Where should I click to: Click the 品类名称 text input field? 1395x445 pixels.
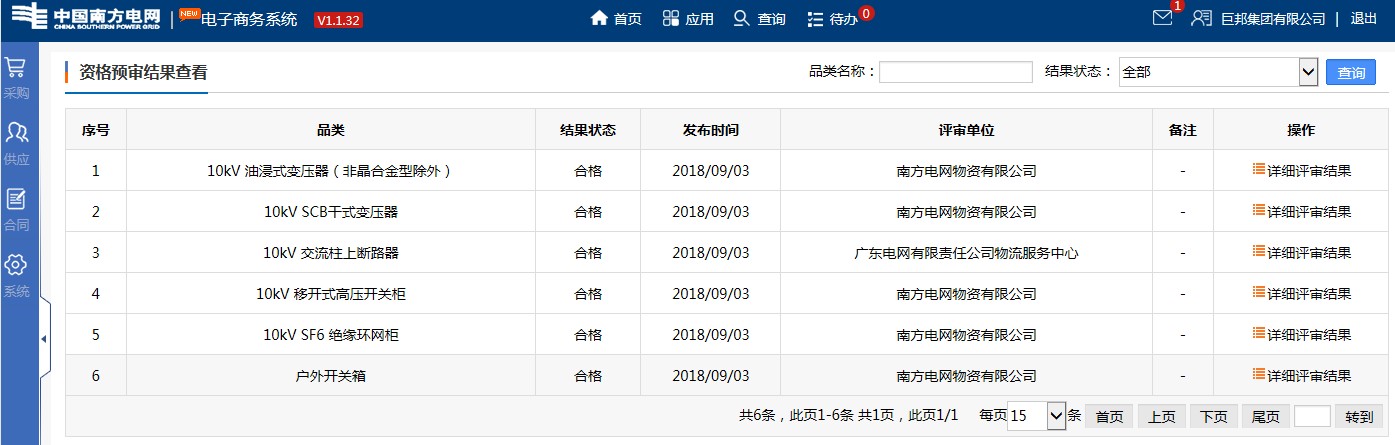click(x=955, y=72)
